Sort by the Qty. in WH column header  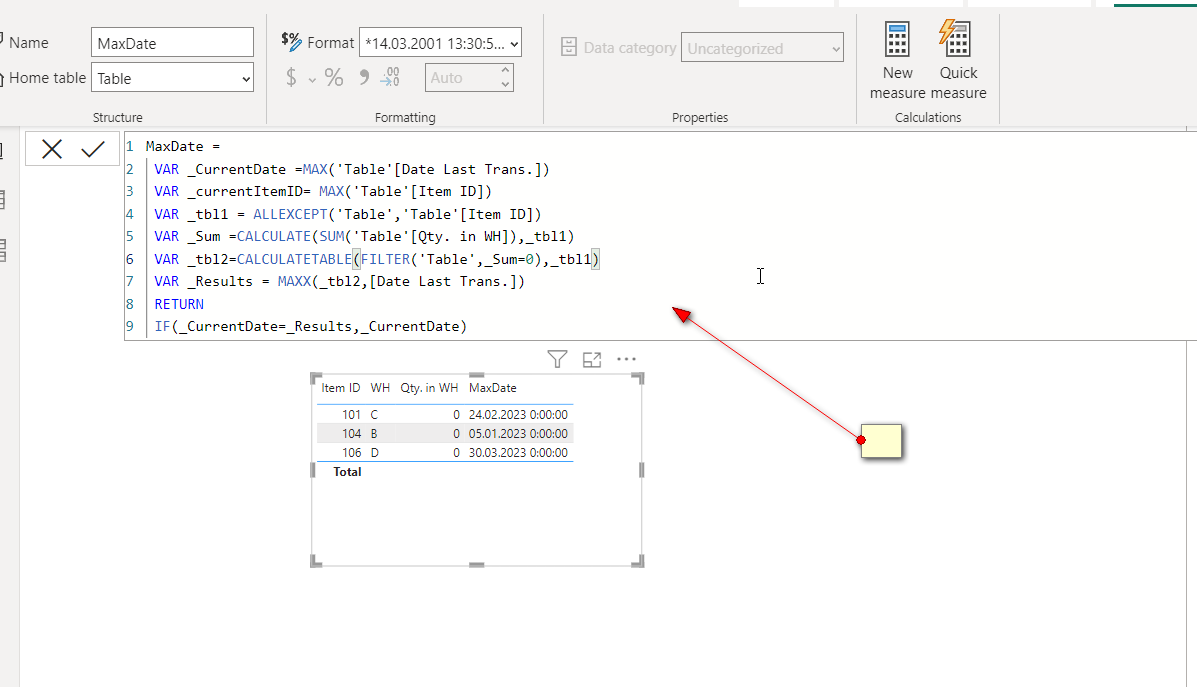point(429,388)
